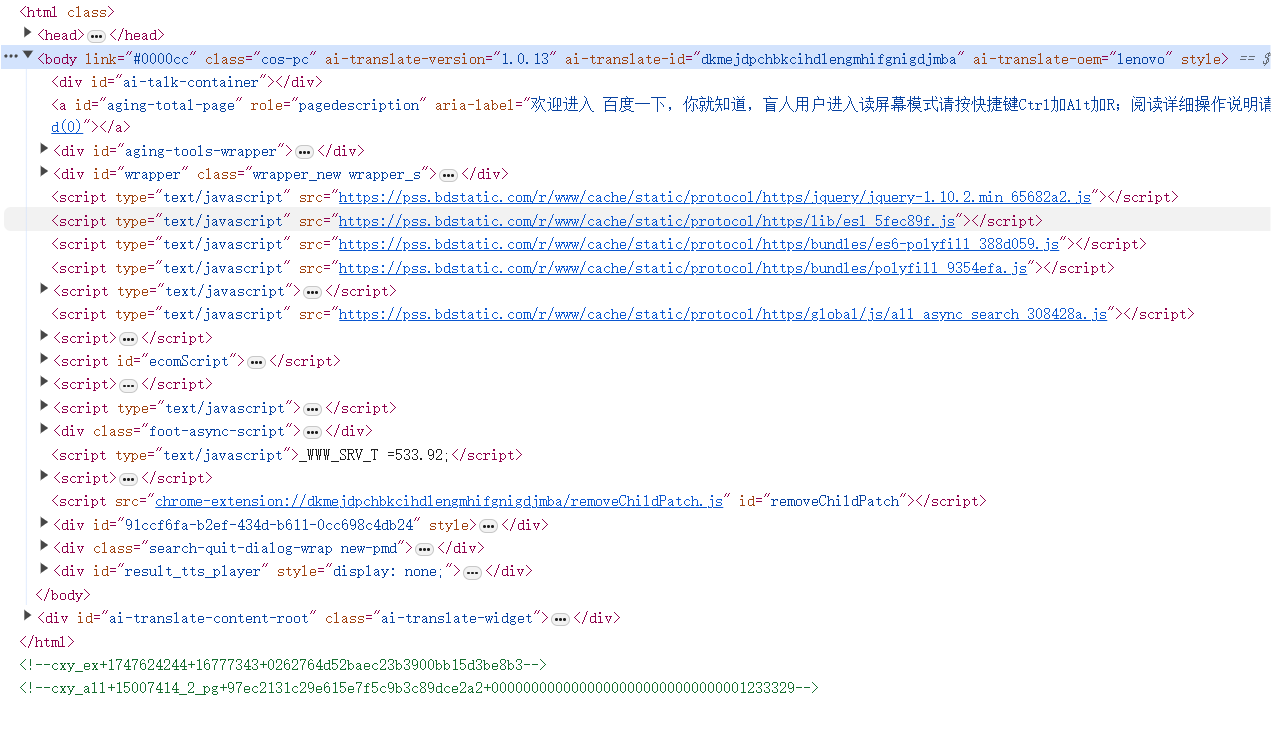Click the "1.0.13" ai-translate-version value
The width and height of the screenshot is (1271, 731).
[x=523, y=59]
